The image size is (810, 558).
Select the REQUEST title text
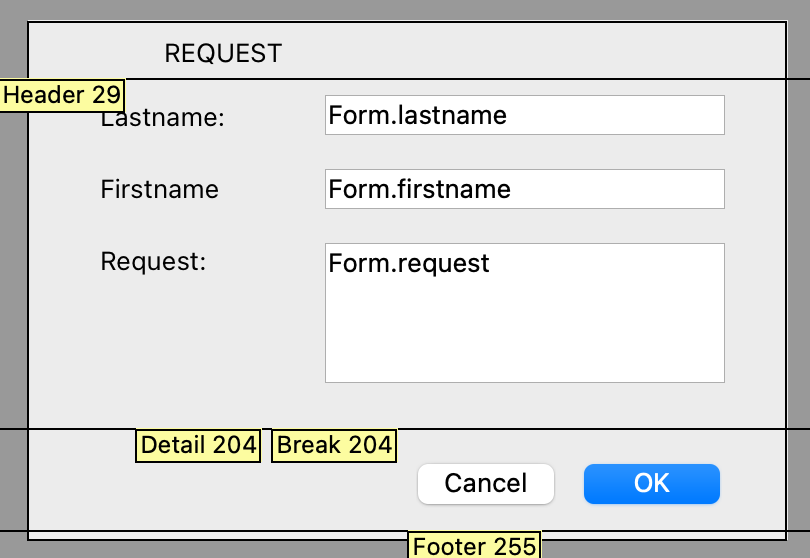tap(223, 53)
